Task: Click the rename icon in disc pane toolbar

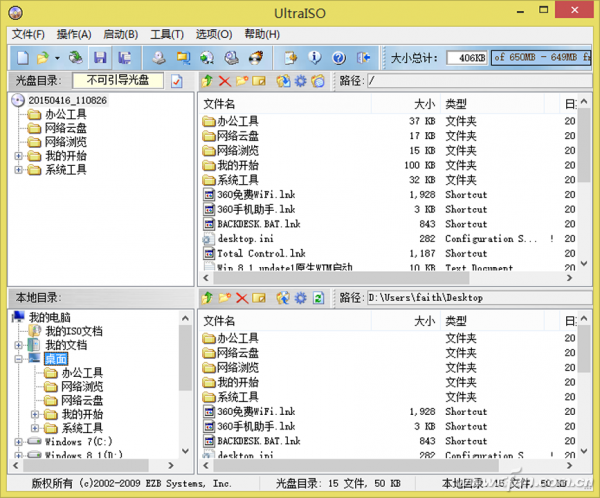Action: 259,81
